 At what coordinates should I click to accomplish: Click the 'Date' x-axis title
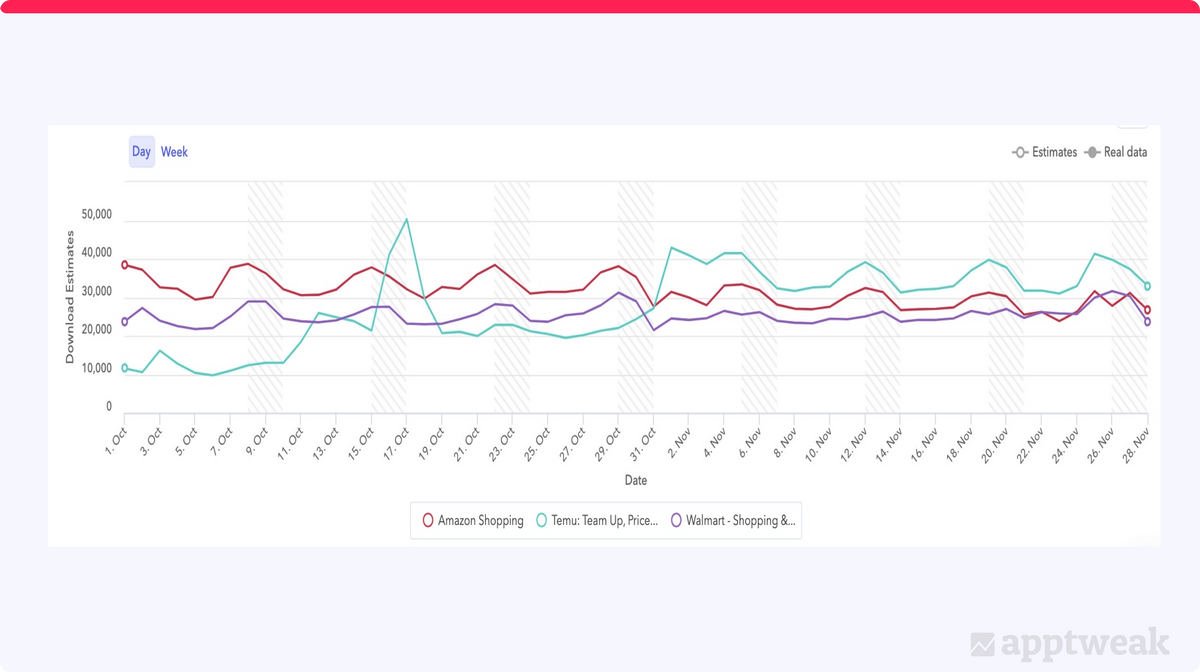pyautogui.click(x=636, y=480)
